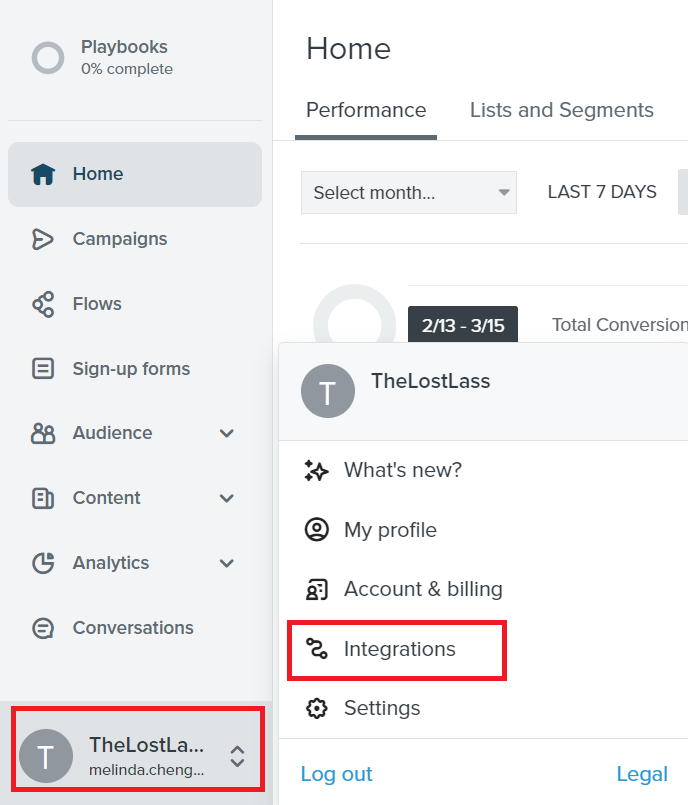The image size is (688, 805).
Task: Open What's new? sparkle icon
Action: pos(316,470)
